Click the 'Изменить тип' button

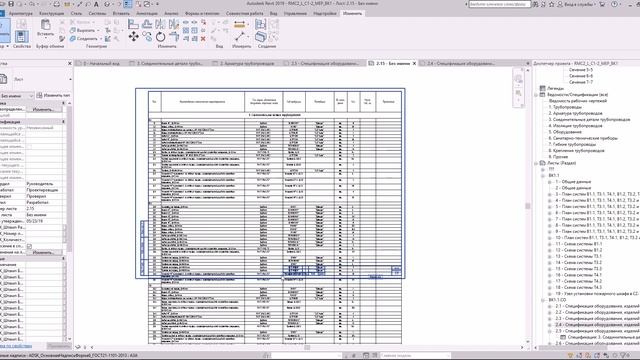coord(53,95)
